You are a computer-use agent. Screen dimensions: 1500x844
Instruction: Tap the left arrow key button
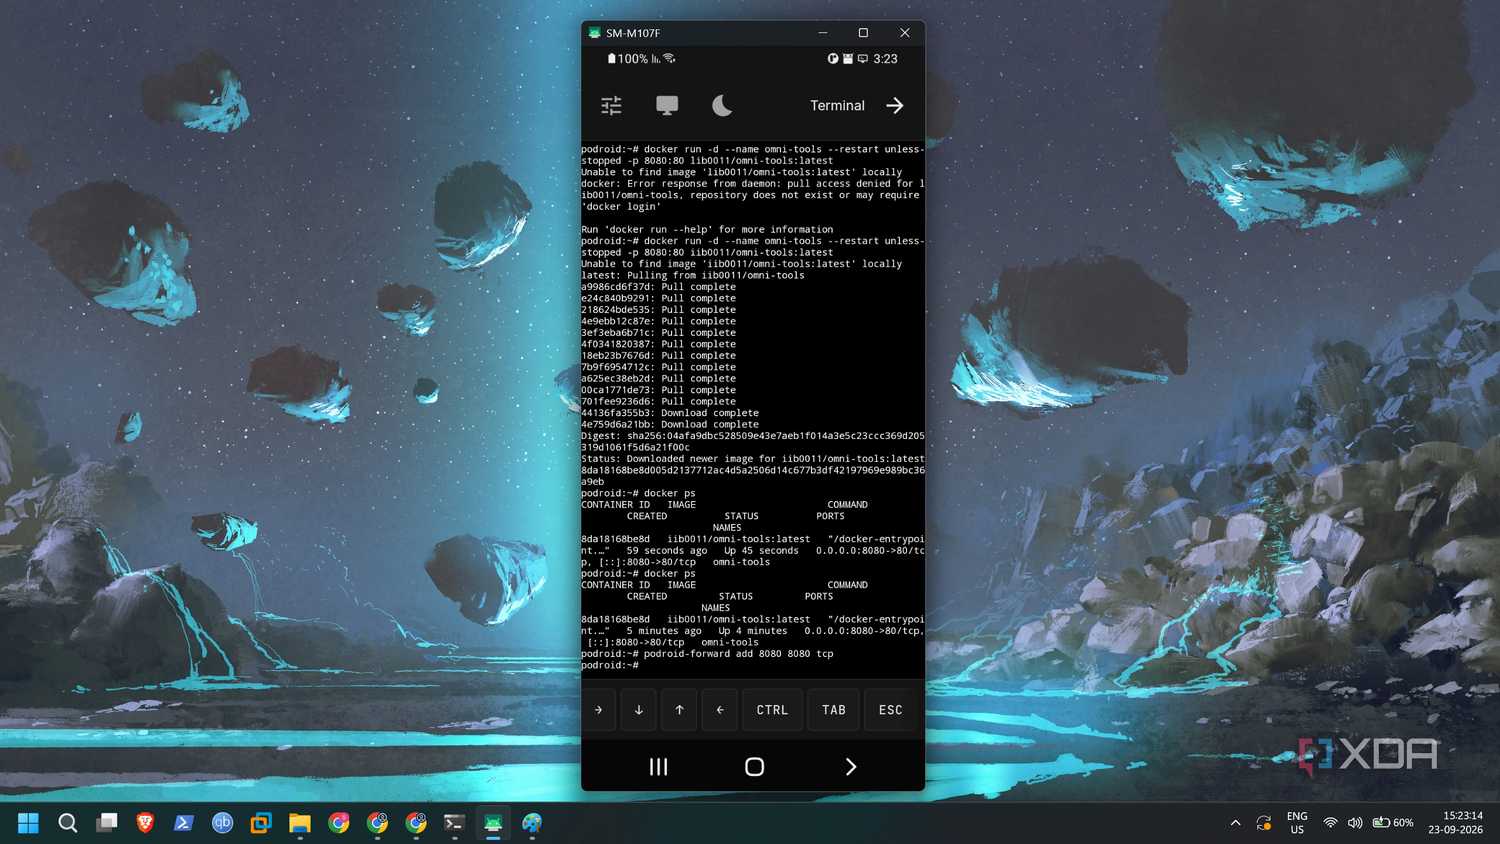720,710
